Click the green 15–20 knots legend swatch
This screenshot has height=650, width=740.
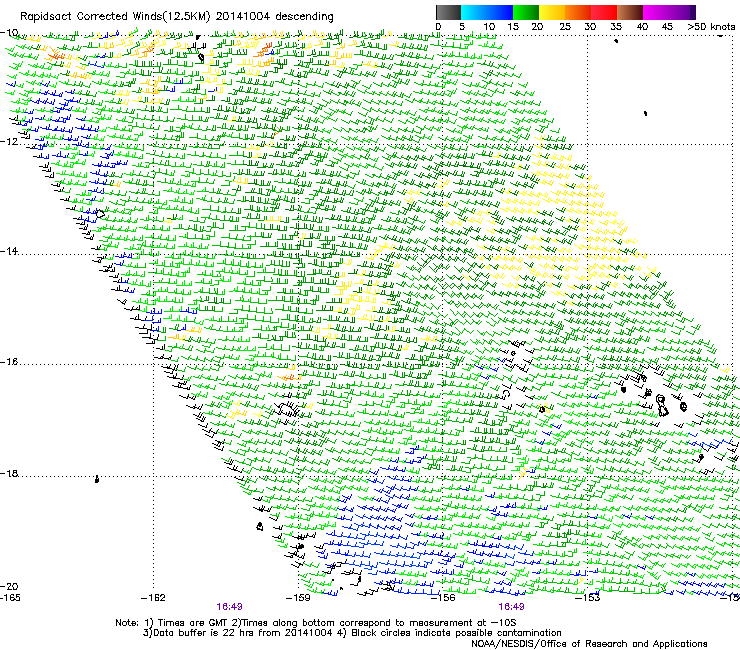526,12
